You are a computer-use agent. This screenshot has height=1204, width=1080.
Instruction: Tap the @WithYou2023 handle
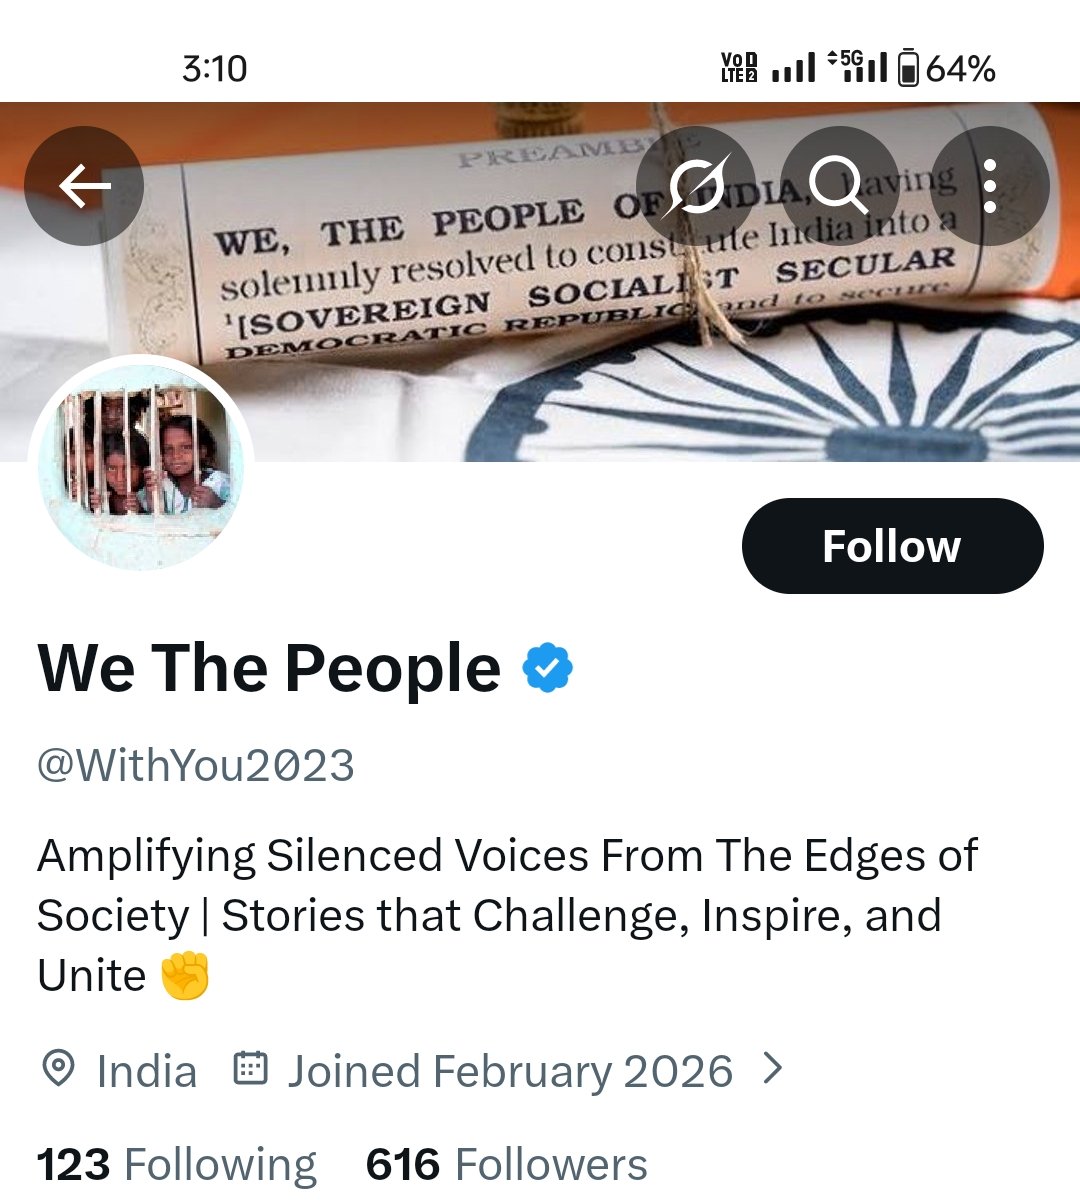coord(196,766)
